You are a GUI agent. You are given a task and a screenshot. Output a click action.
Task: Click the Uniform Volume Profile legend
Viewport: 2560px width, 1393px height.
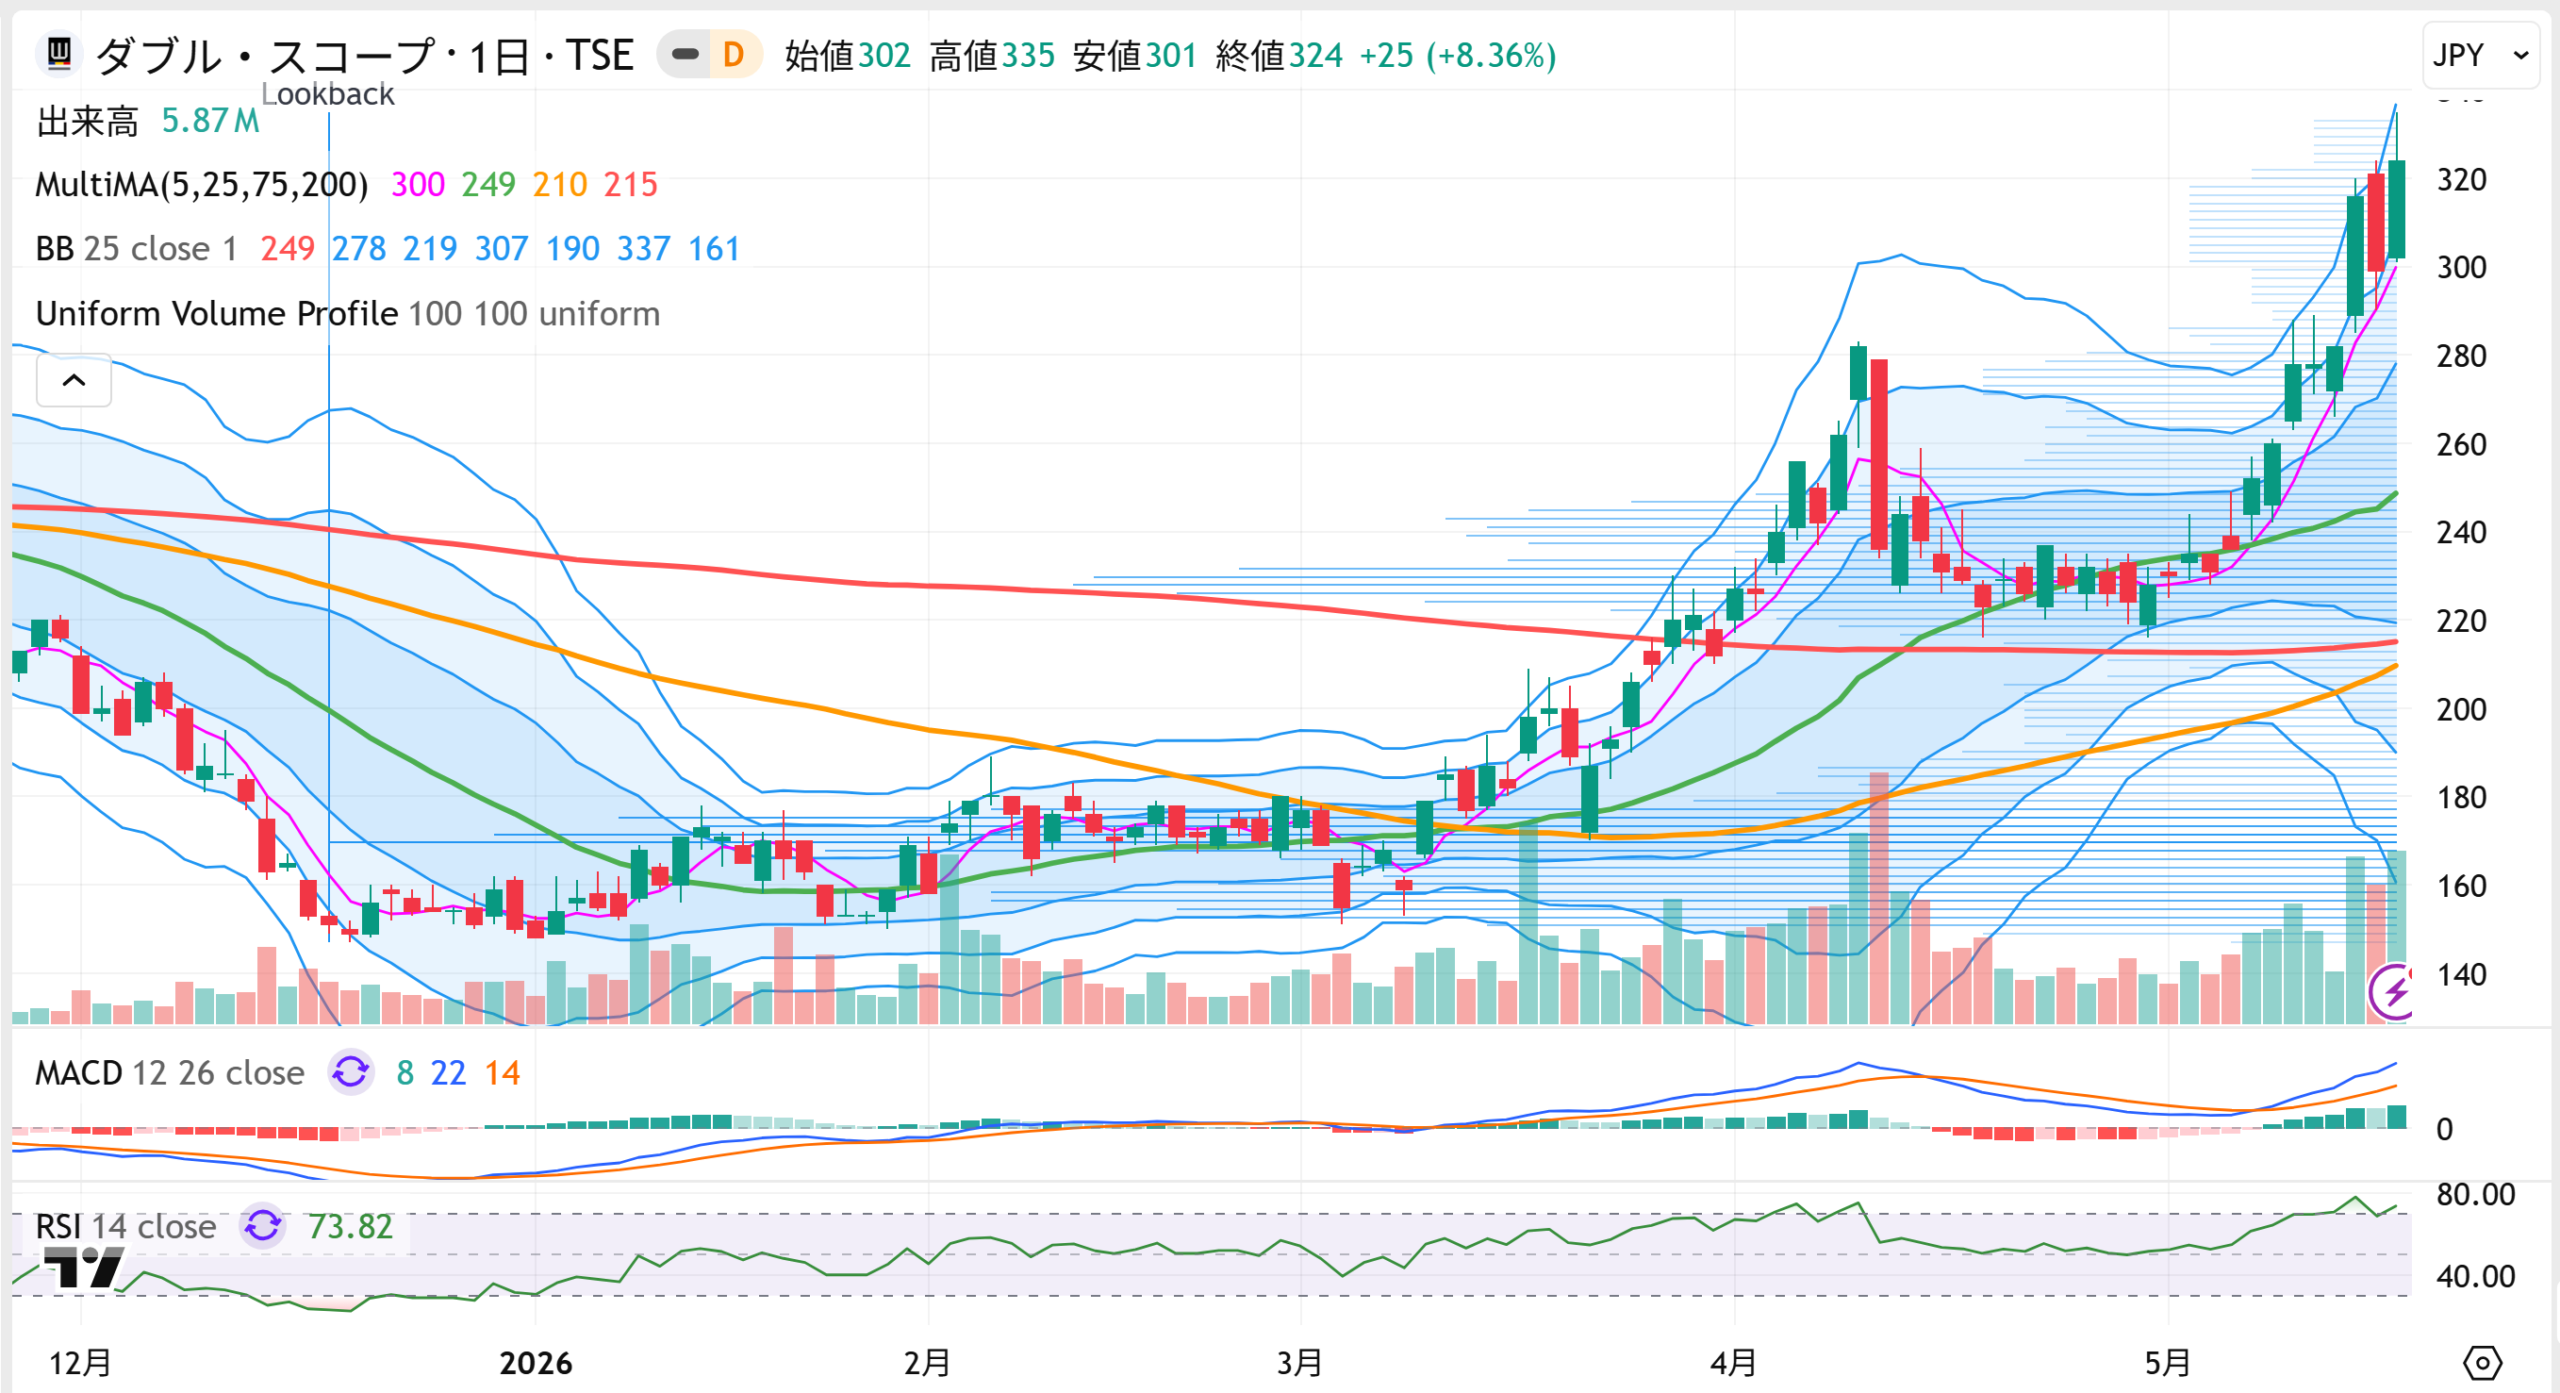coord(347,314)
